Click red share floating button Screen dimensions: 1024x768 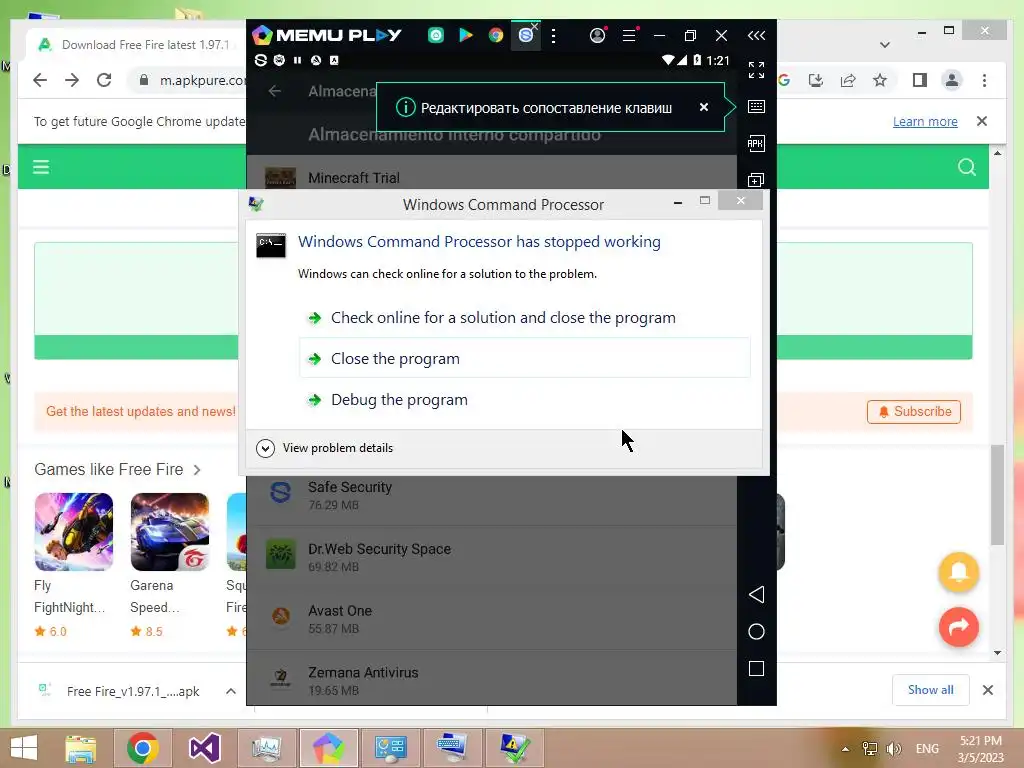point(959,627)
